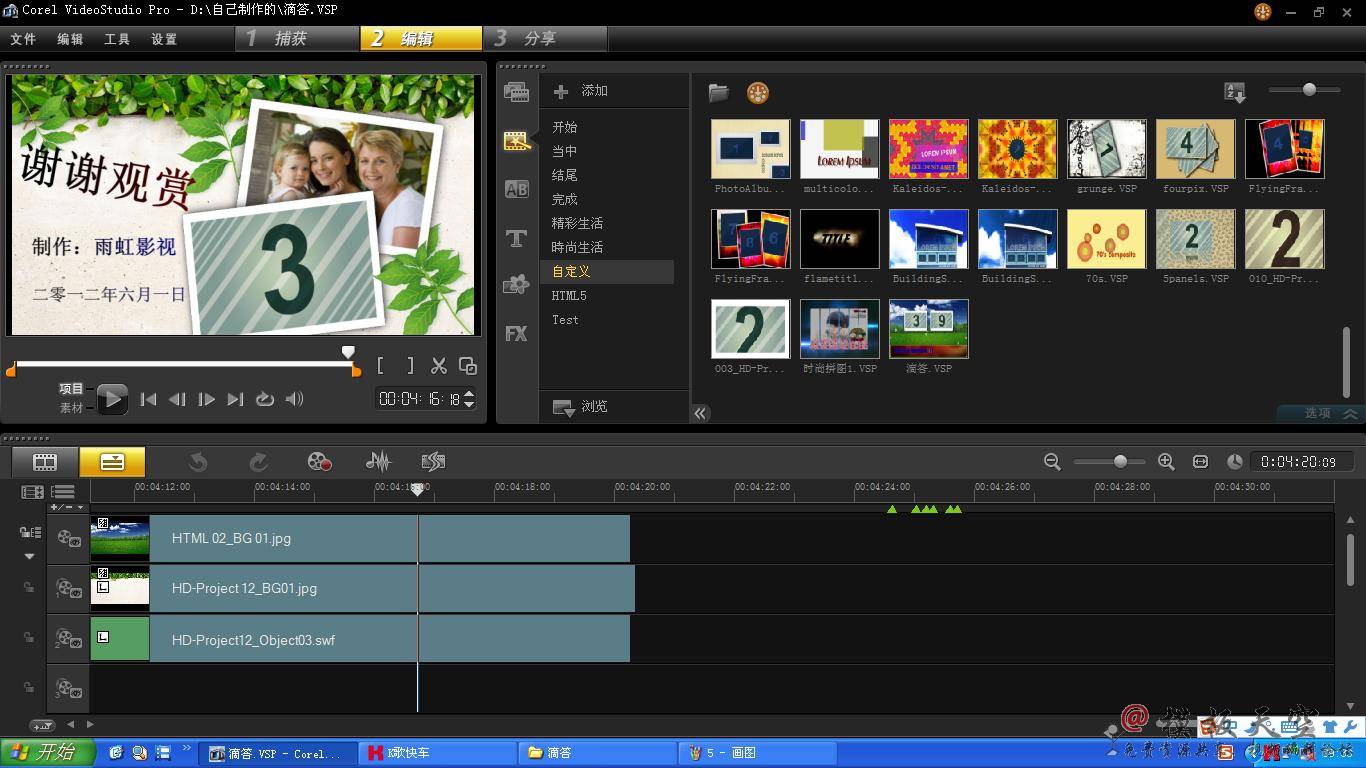The height and width of the screenshot is (768, 1366).
Task: Adjust the timeline zoom slider
Action: tap(1119, 461)
